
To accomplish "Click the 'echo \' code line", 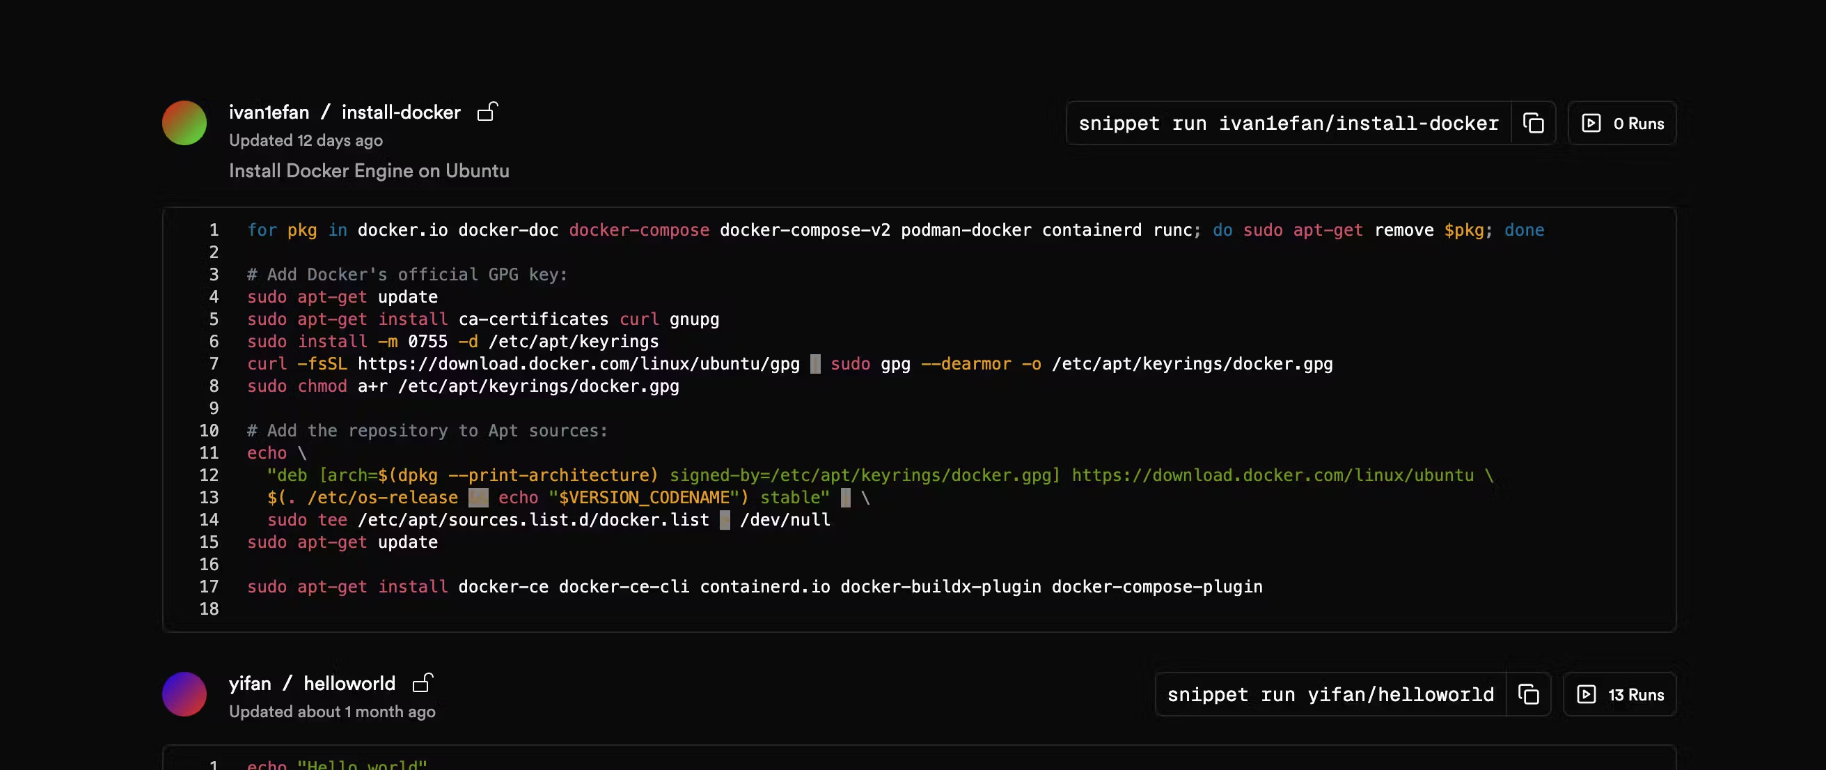I will (277, 453).
